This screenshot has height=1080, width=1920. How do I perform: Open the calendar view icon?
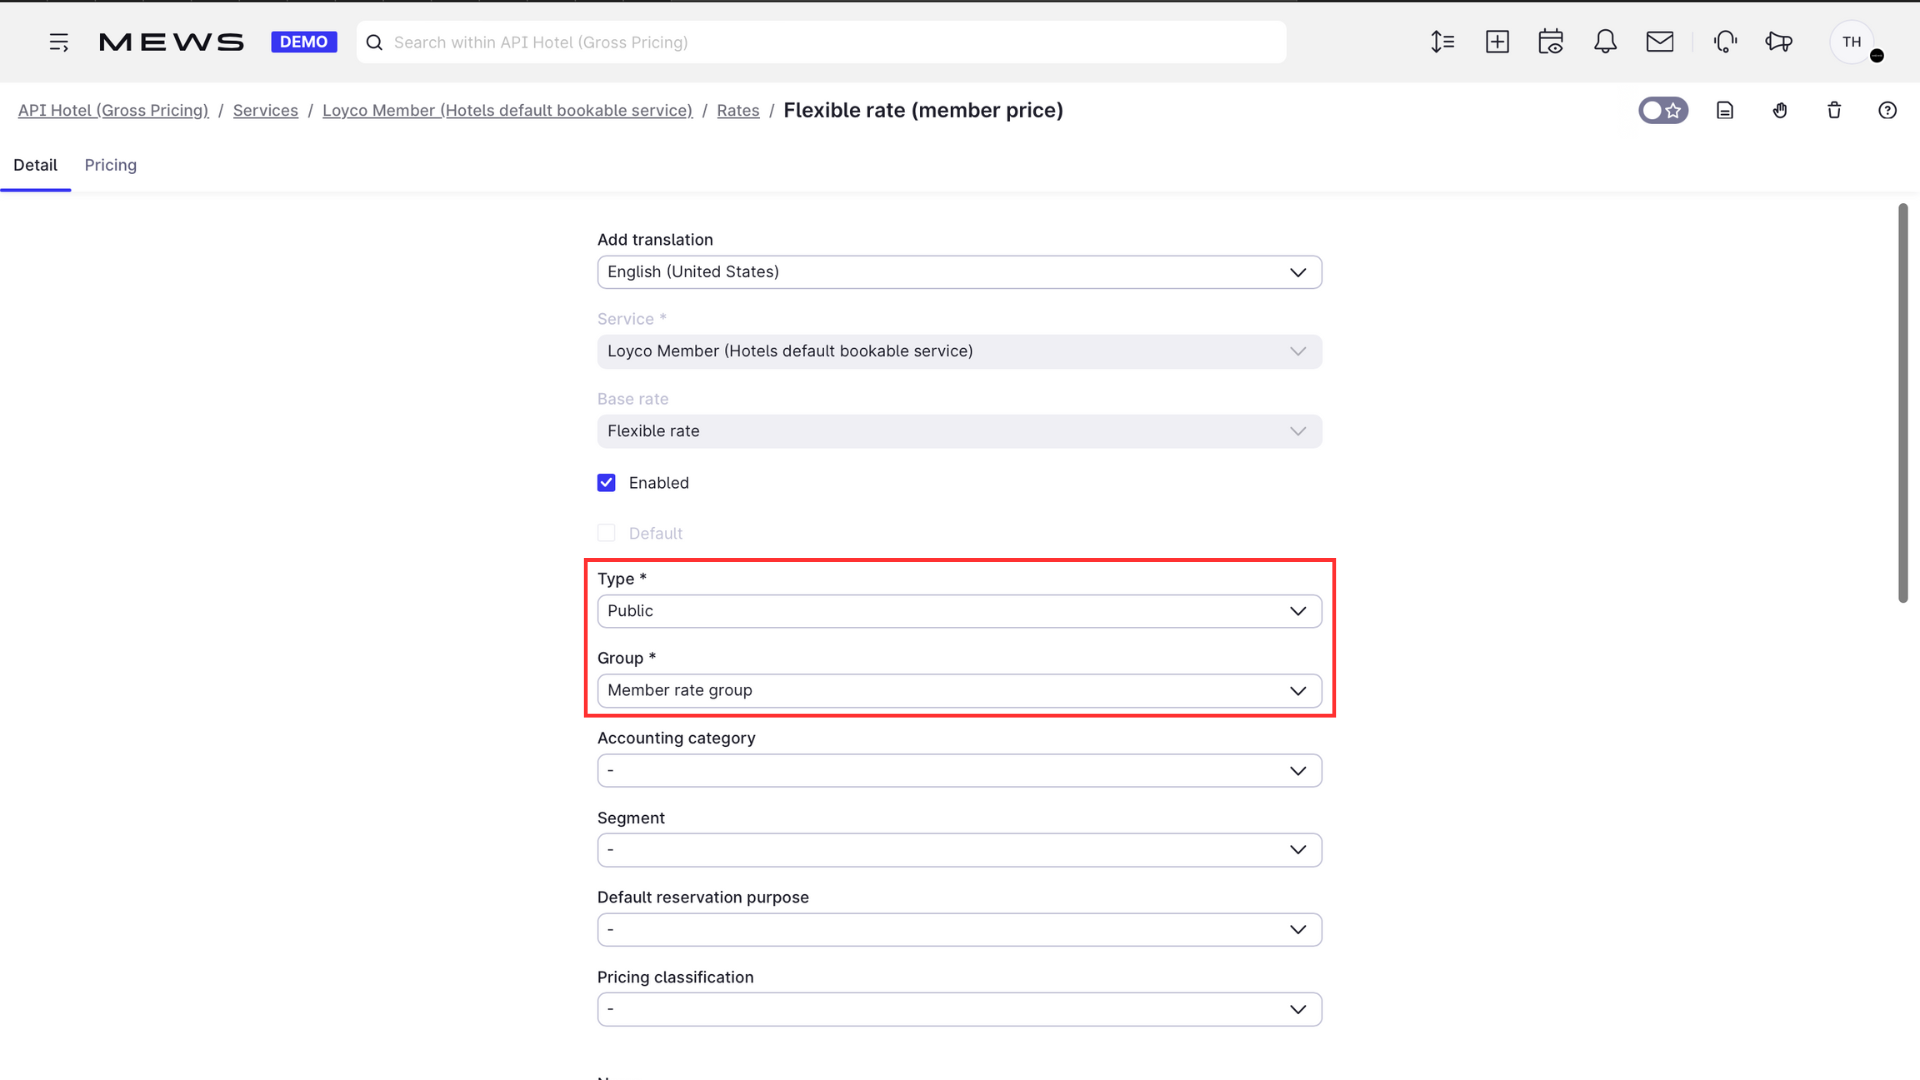(1551, 42)
